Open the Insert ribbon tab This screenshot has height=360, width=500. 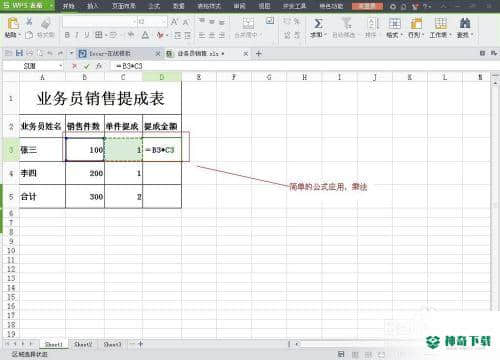[x=92, y=6]
